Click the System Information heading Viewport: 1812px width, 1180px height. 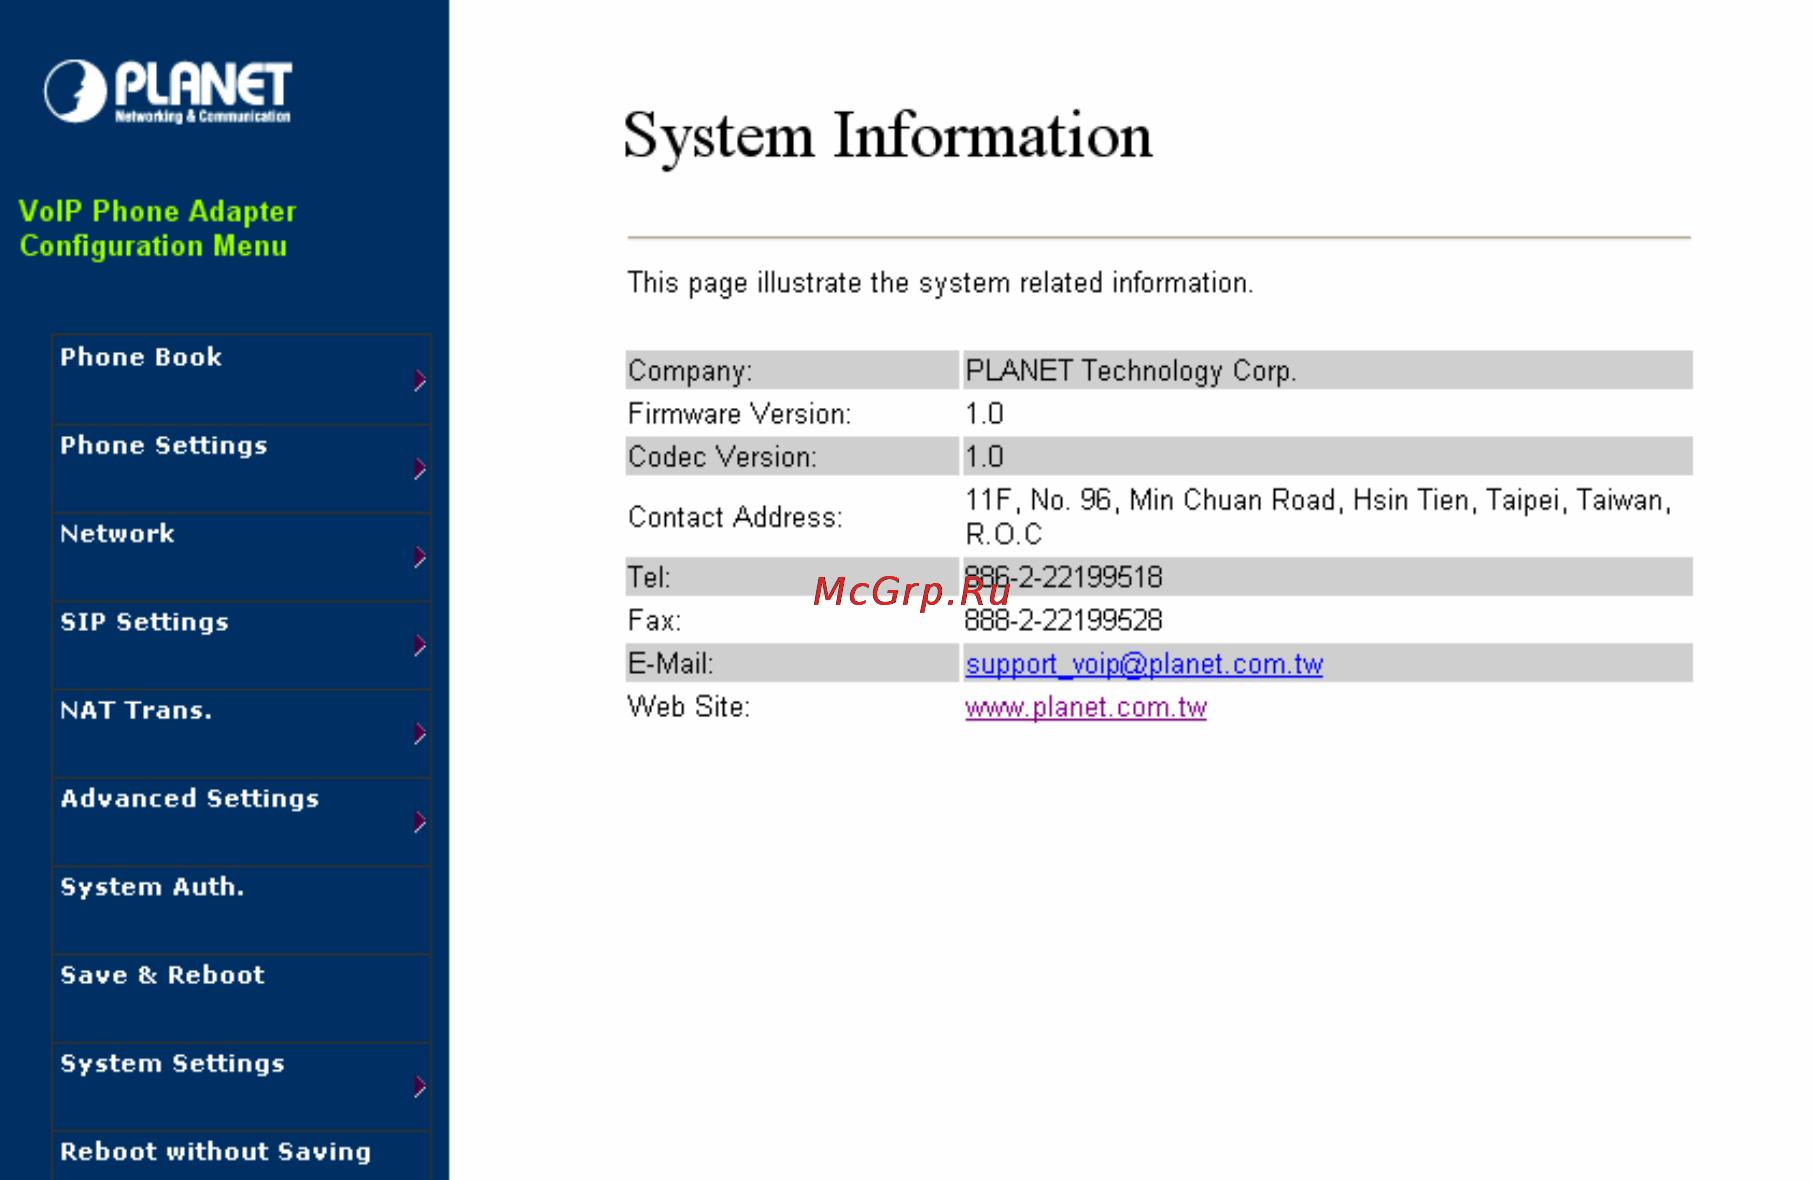888,136
